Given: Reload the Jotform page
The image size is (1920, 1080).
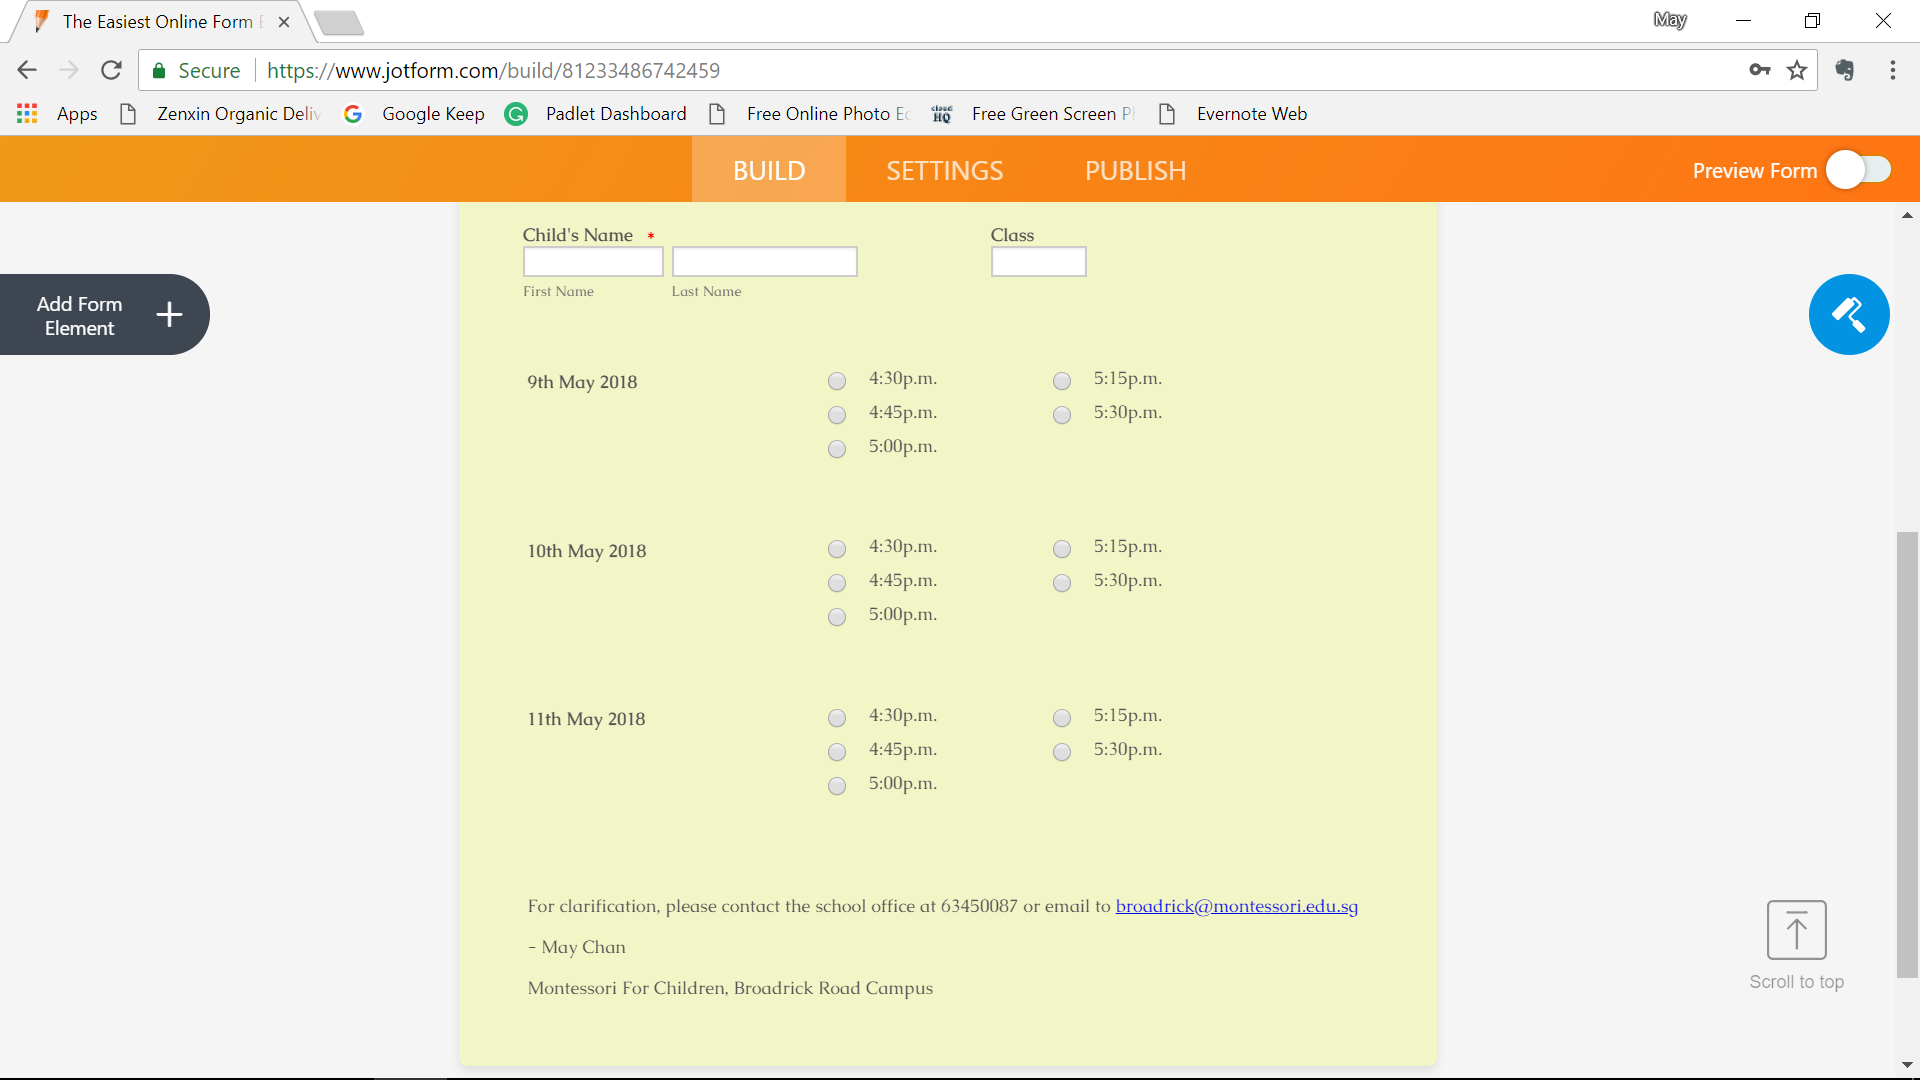Looking at the screenshot, I should click(111, 70).
